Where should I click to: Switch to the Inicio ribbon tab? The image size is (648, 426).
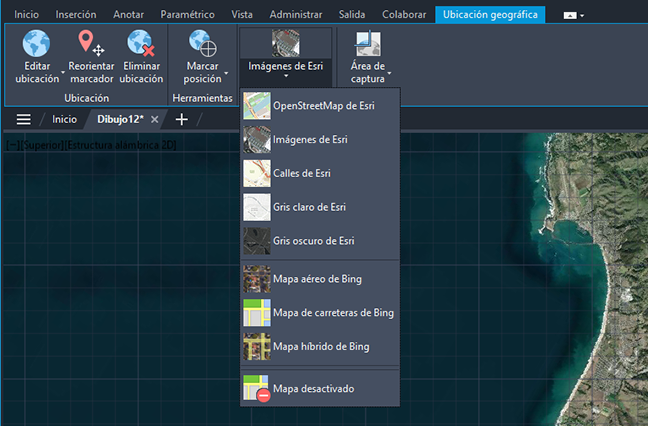tap(26, 14)
